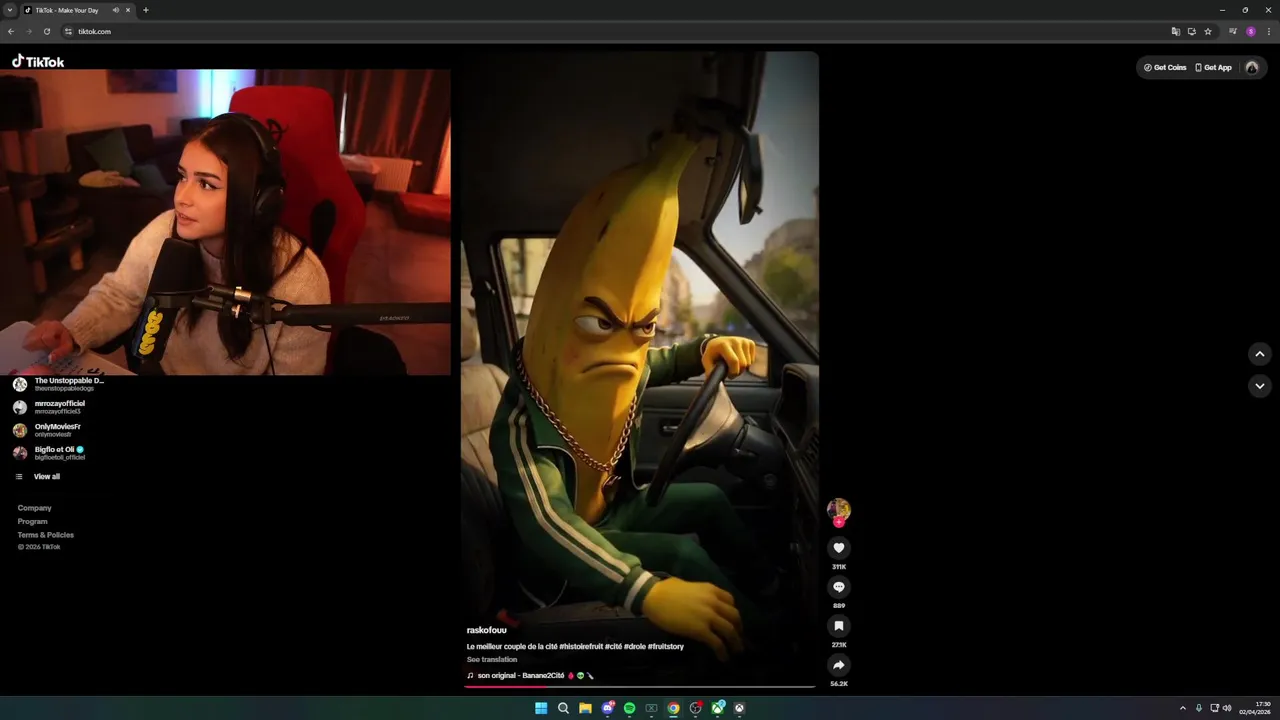
Task: Expand the Company footer section
Action: tap(34, 508)
